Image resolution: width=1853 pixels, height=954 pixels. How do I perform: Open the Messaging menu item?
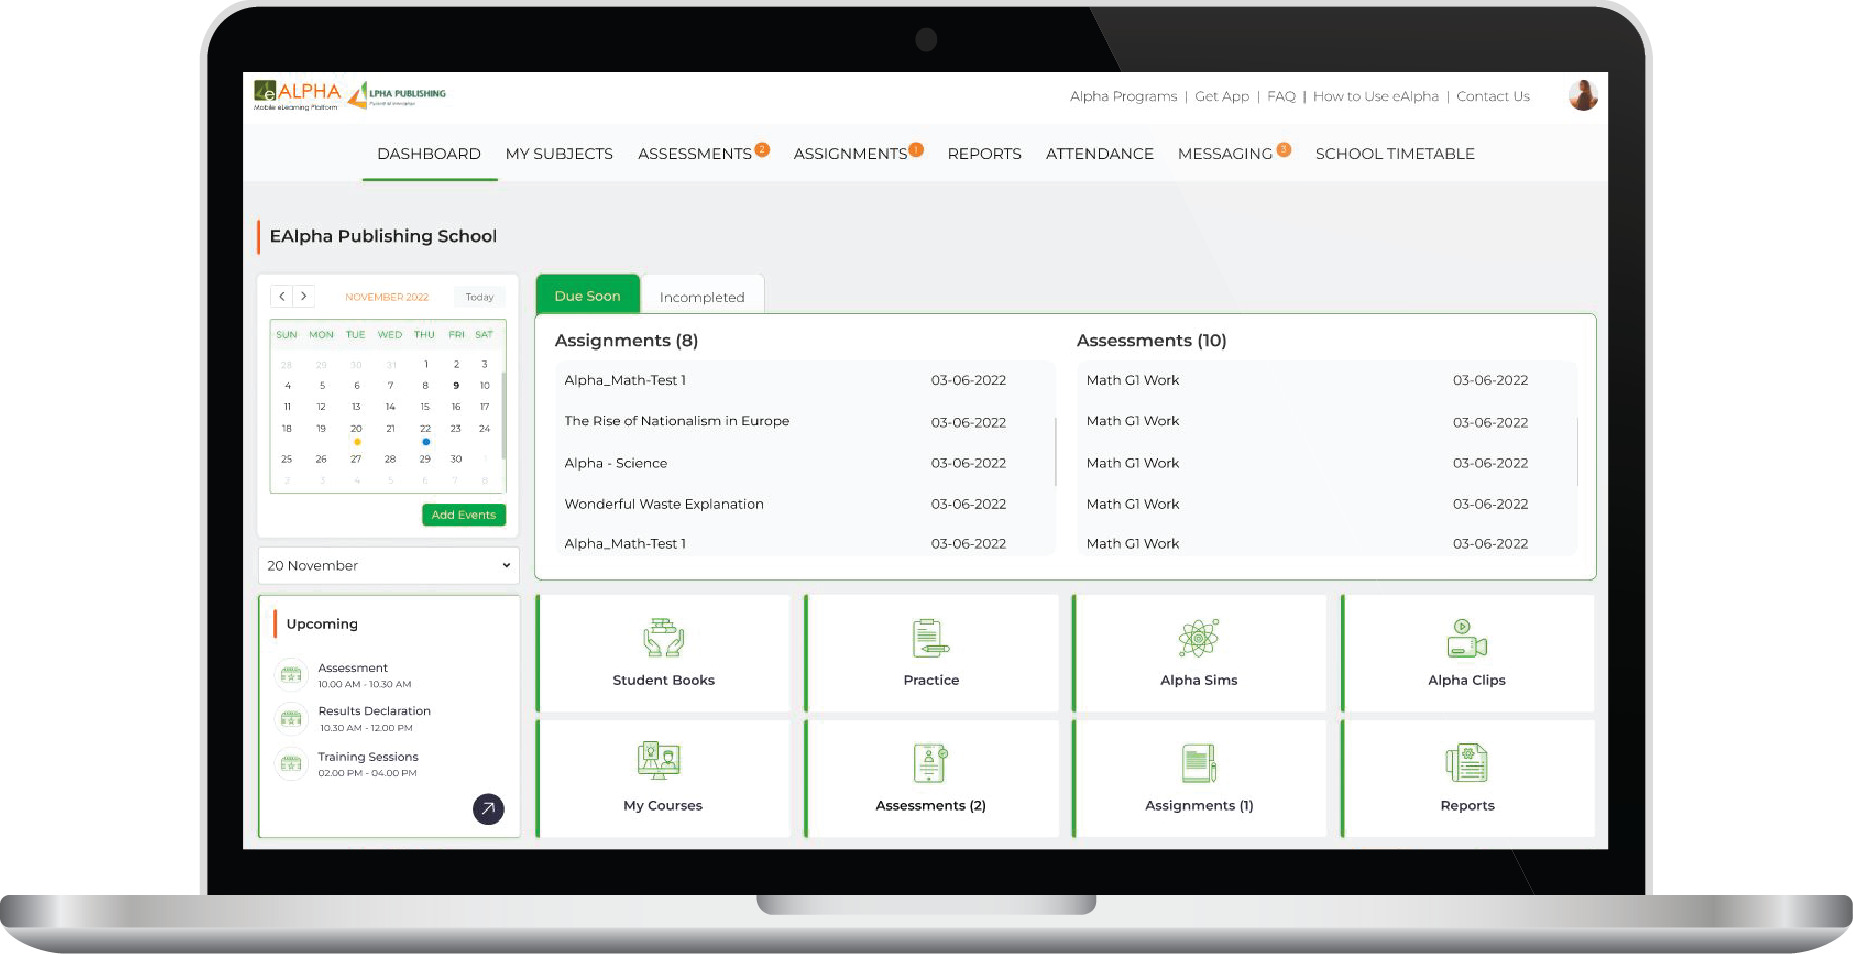coord(1225,154)
